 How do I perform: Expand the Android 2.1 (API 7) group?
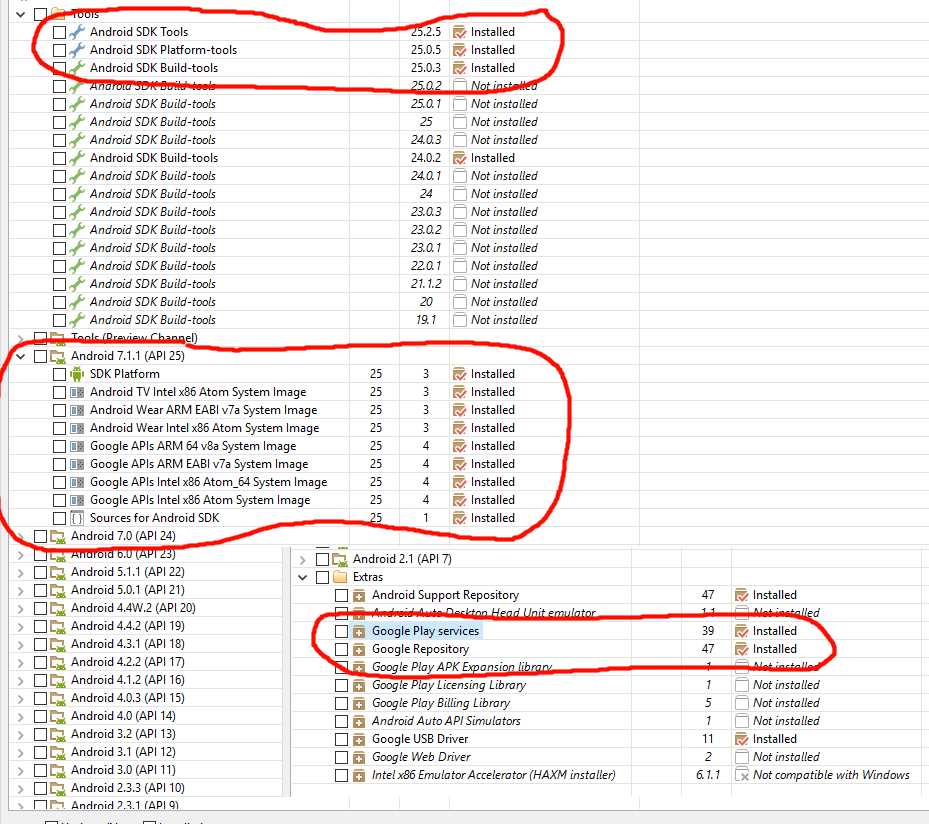click(x=303, y=559)
